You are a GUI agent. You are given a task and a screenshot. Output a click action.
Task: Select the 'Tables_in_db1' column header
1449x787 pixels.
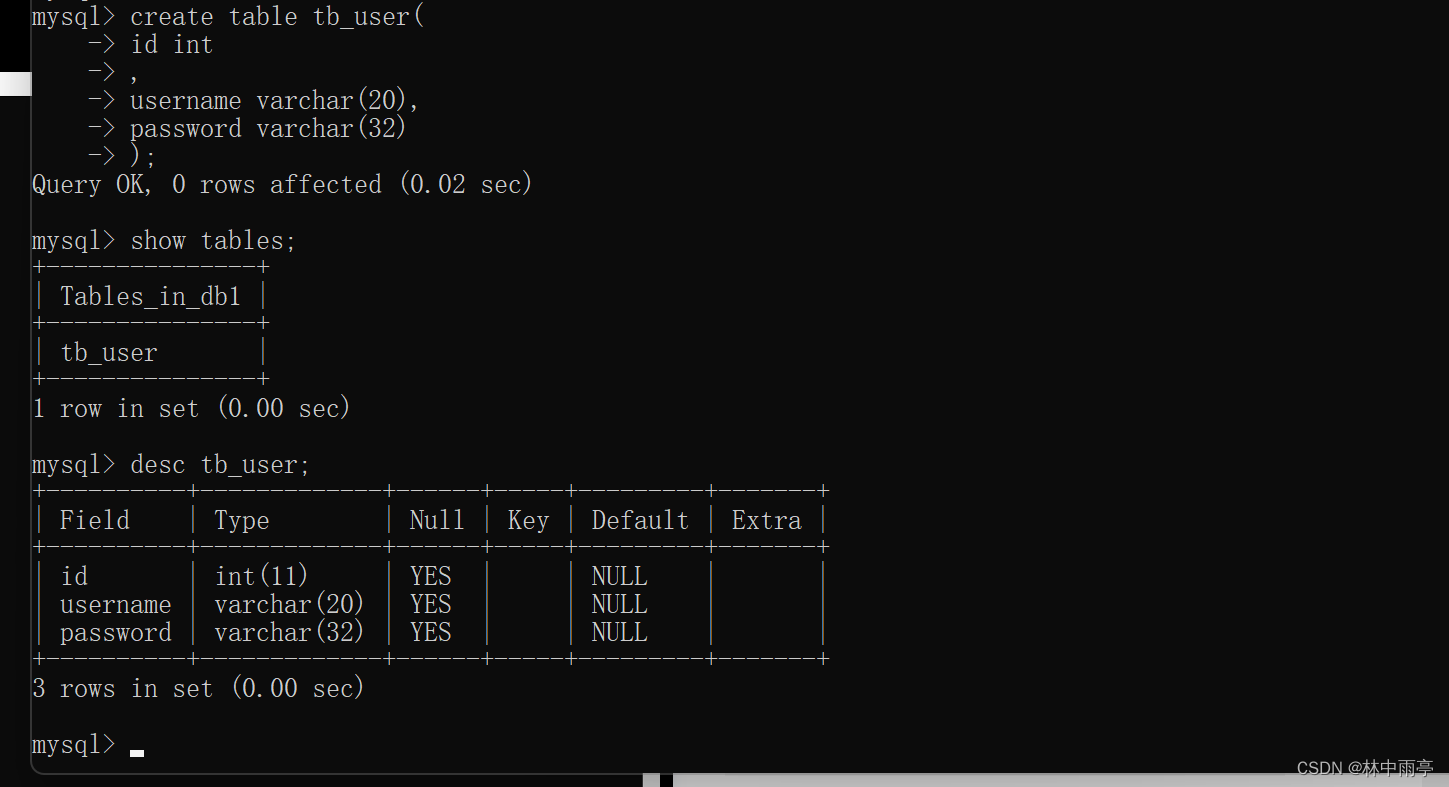[x=150, y=297]
